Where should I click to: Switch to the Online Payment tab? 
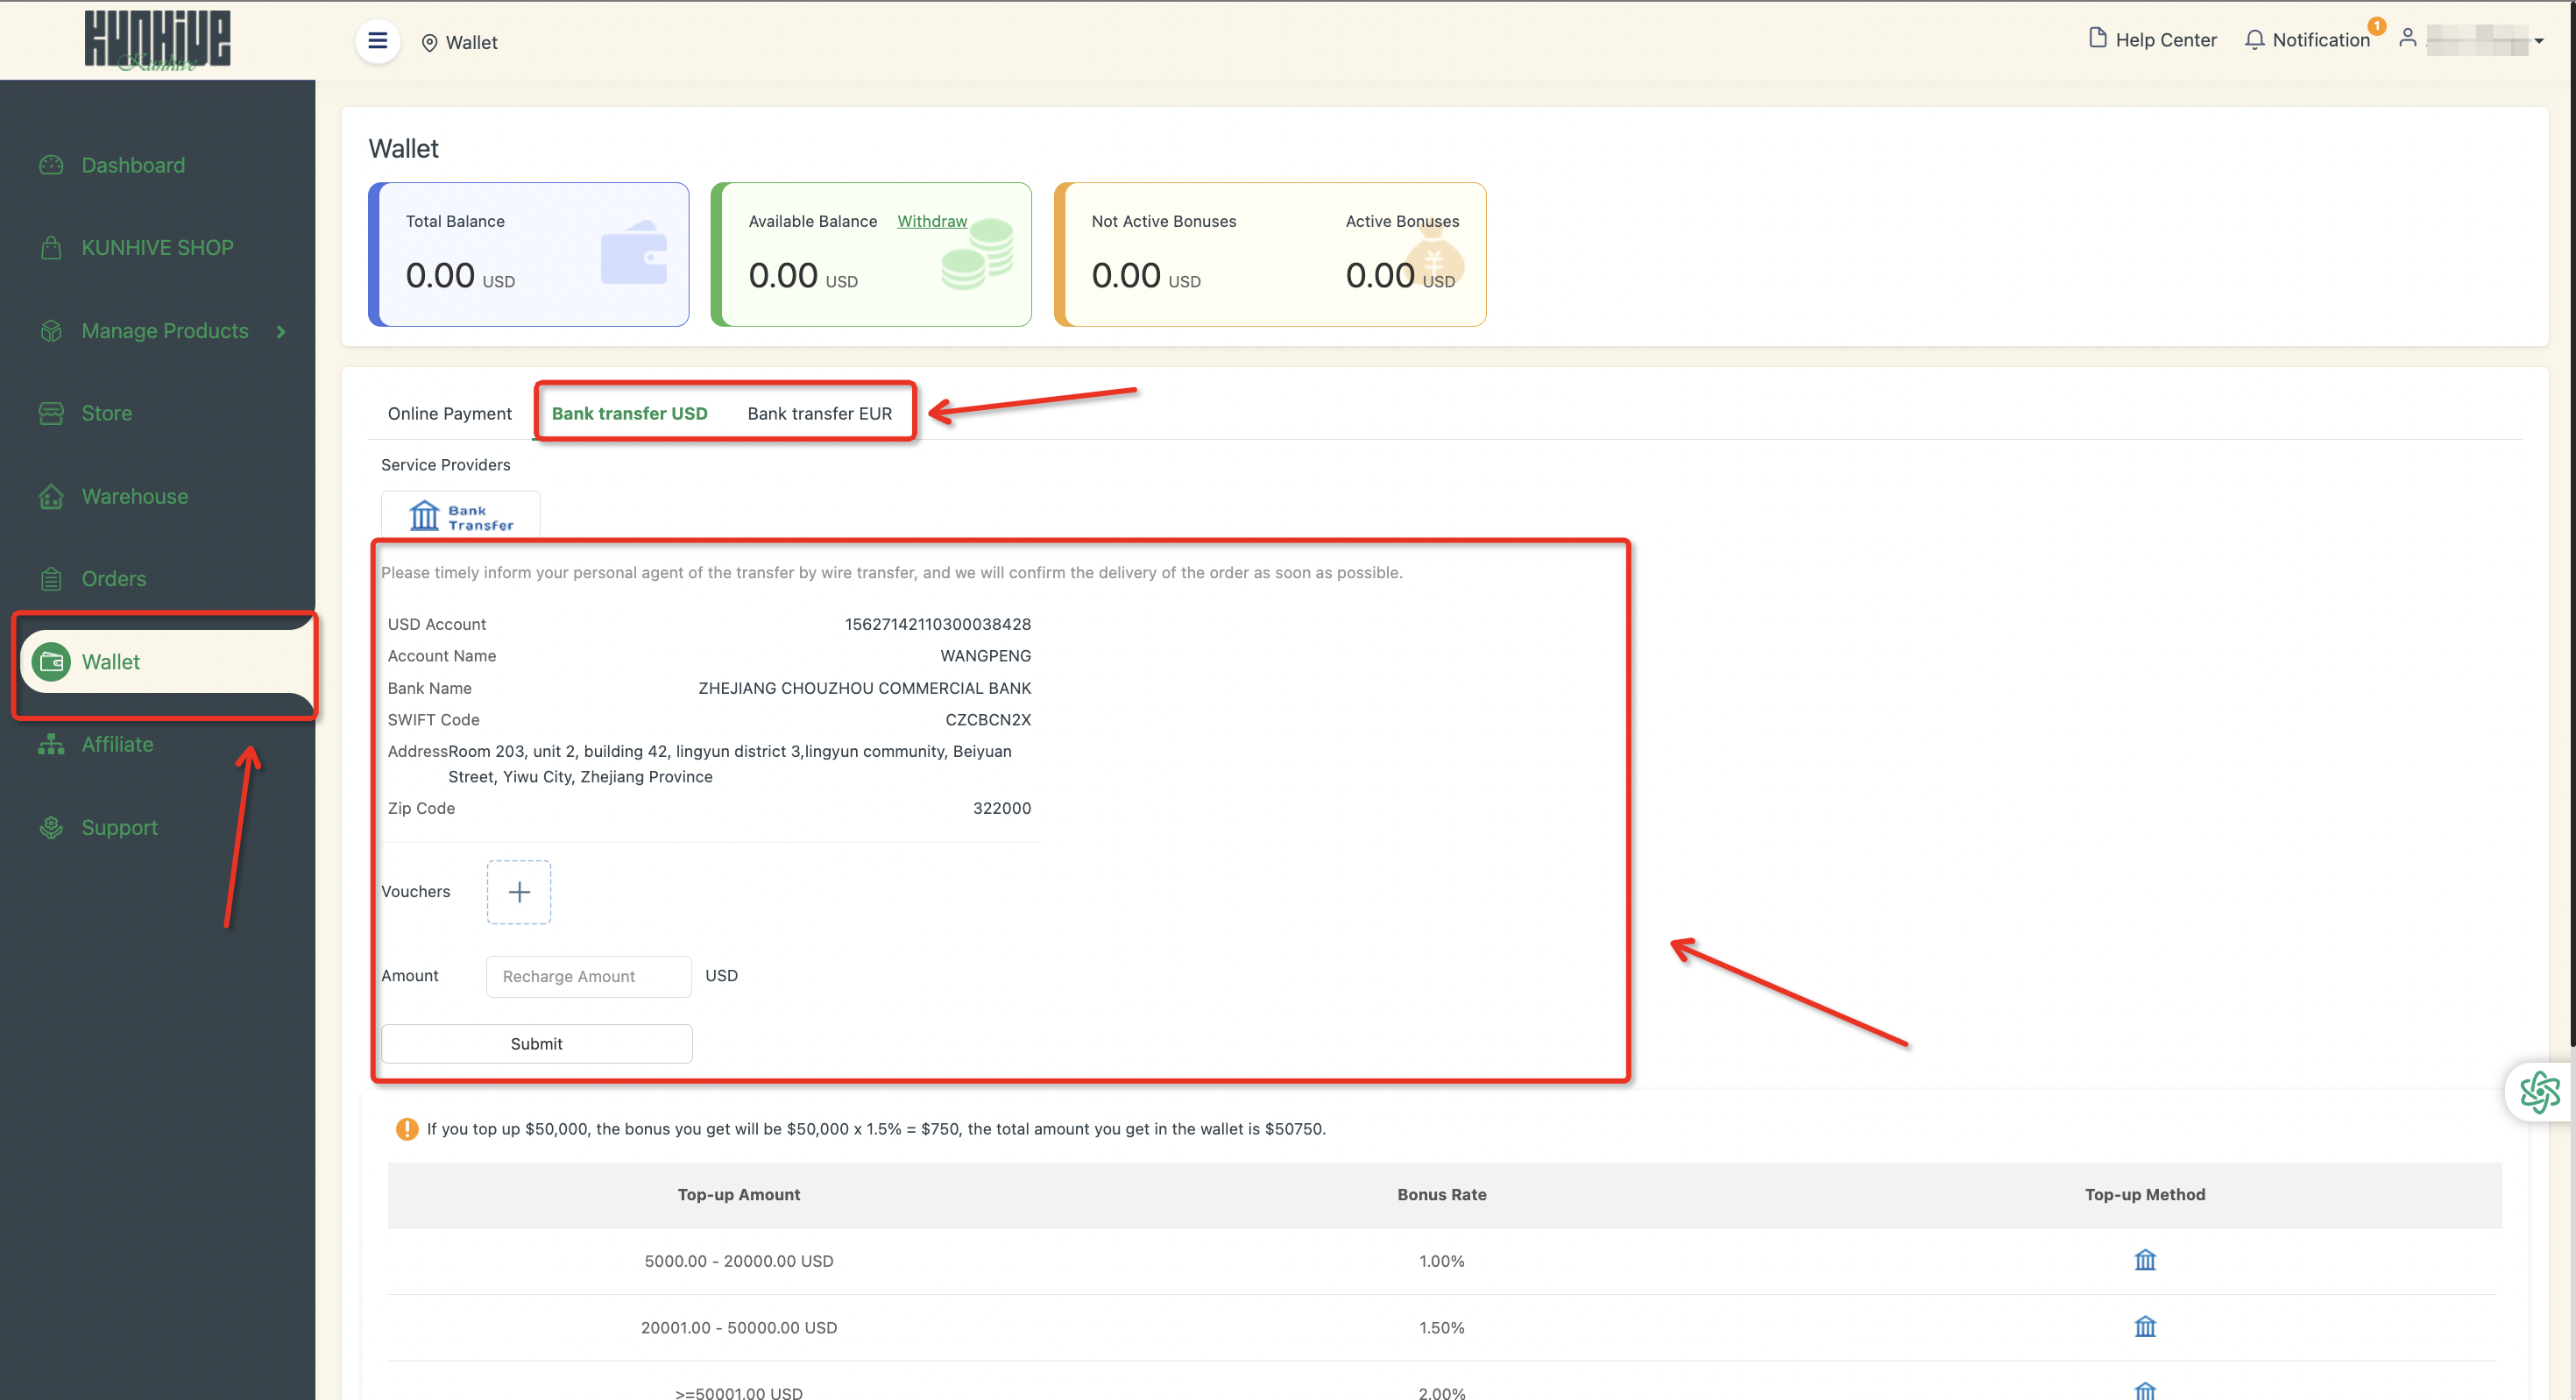click(449, 413)
